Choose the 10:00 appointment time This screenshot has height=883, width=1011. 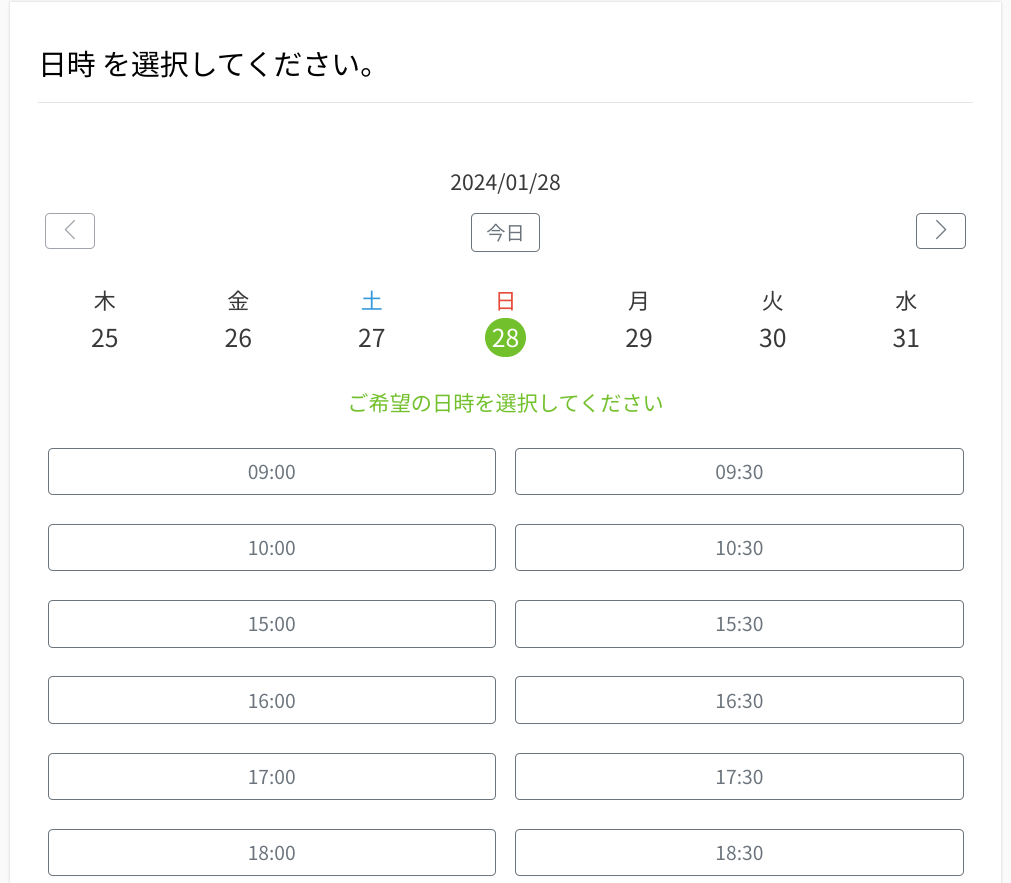click(271, 547)
